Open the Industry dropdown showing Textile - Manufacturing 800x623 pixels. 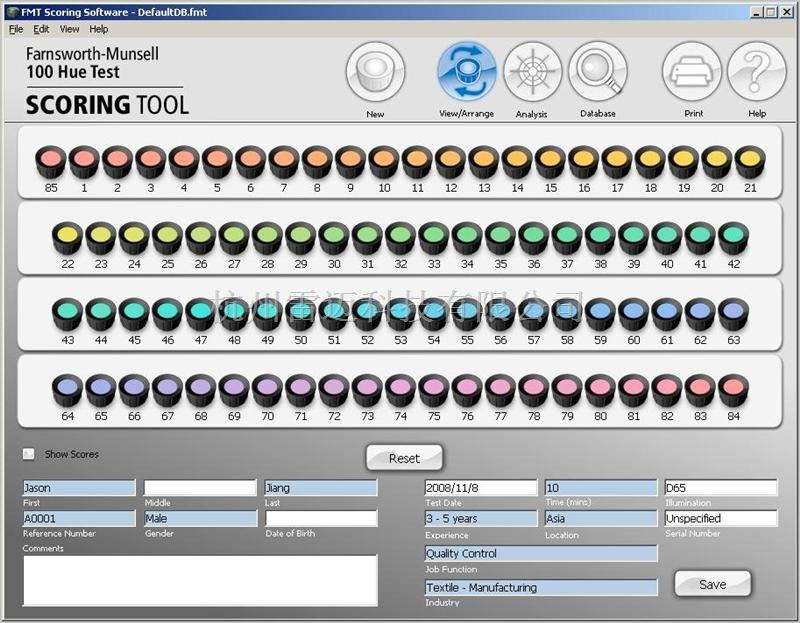[541, 587]
